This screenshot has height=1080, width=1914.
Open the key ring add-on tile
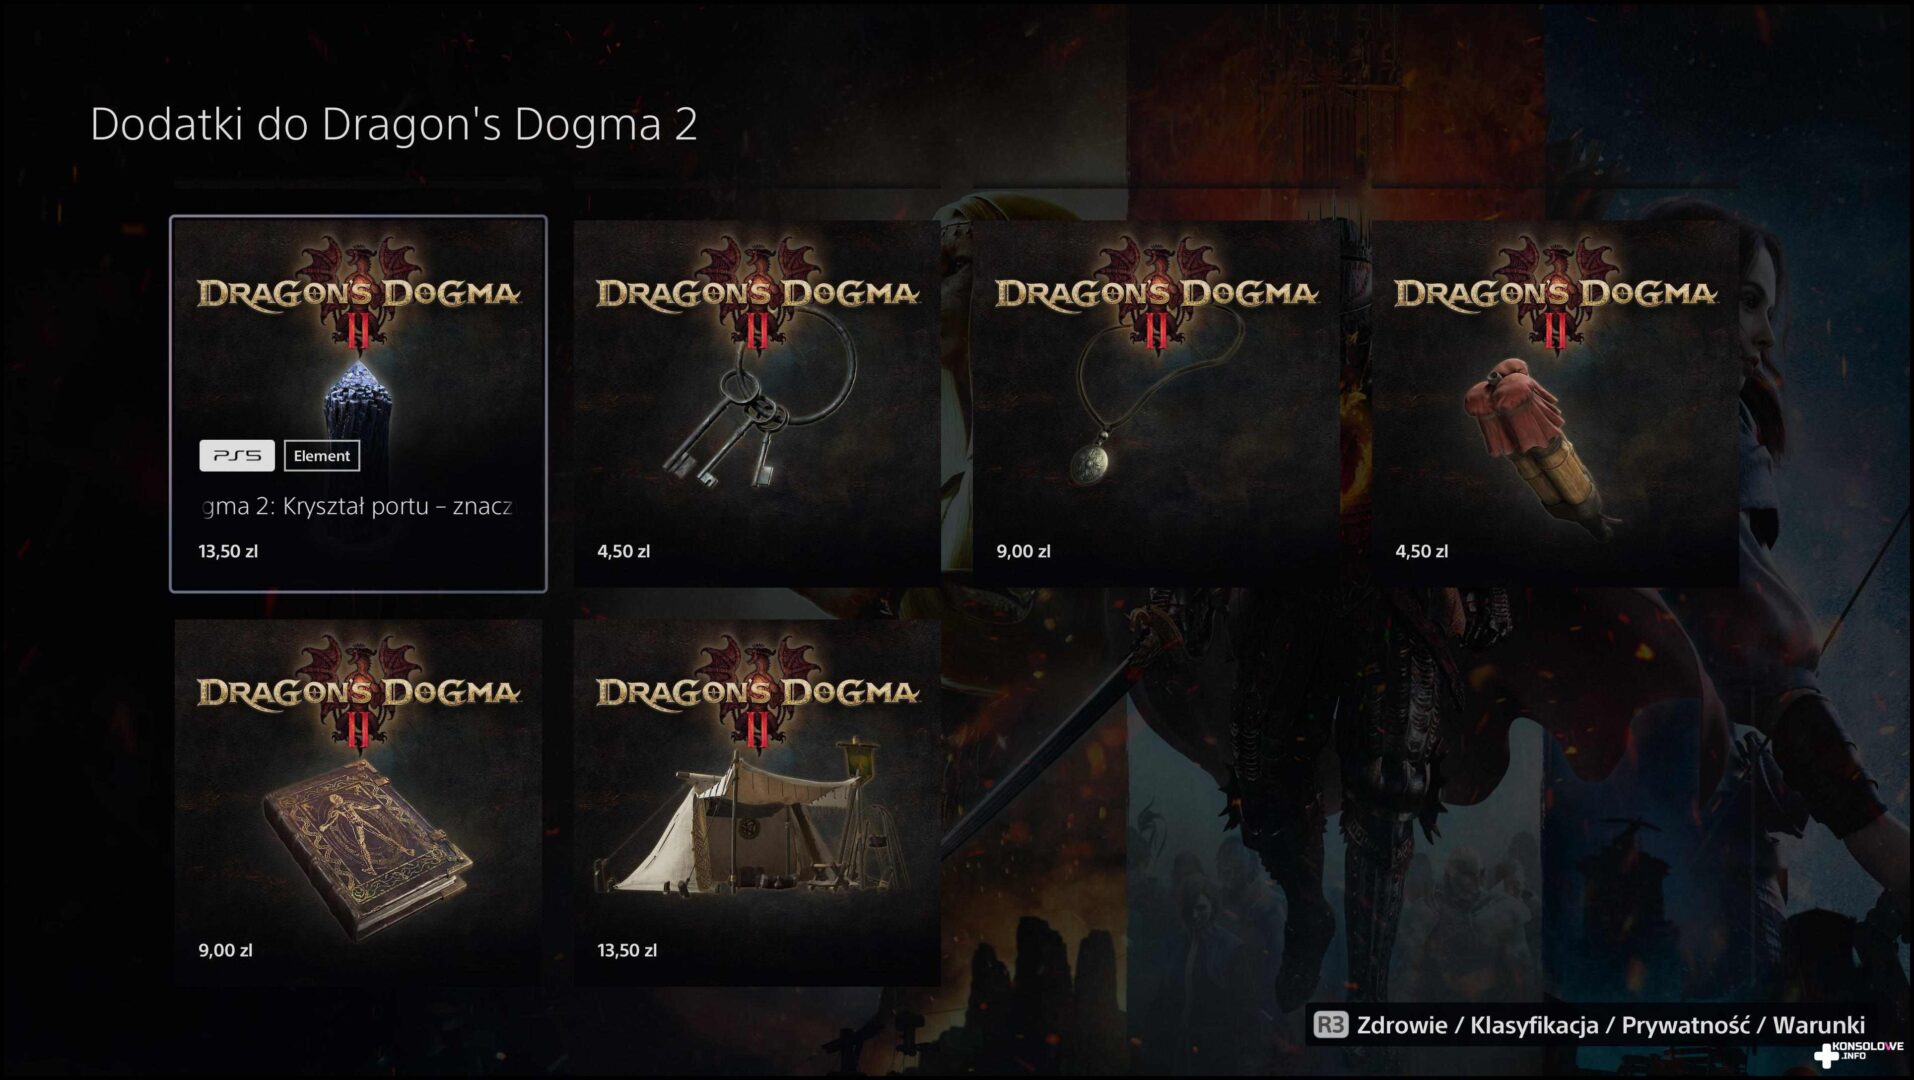(x=757, y=404)
